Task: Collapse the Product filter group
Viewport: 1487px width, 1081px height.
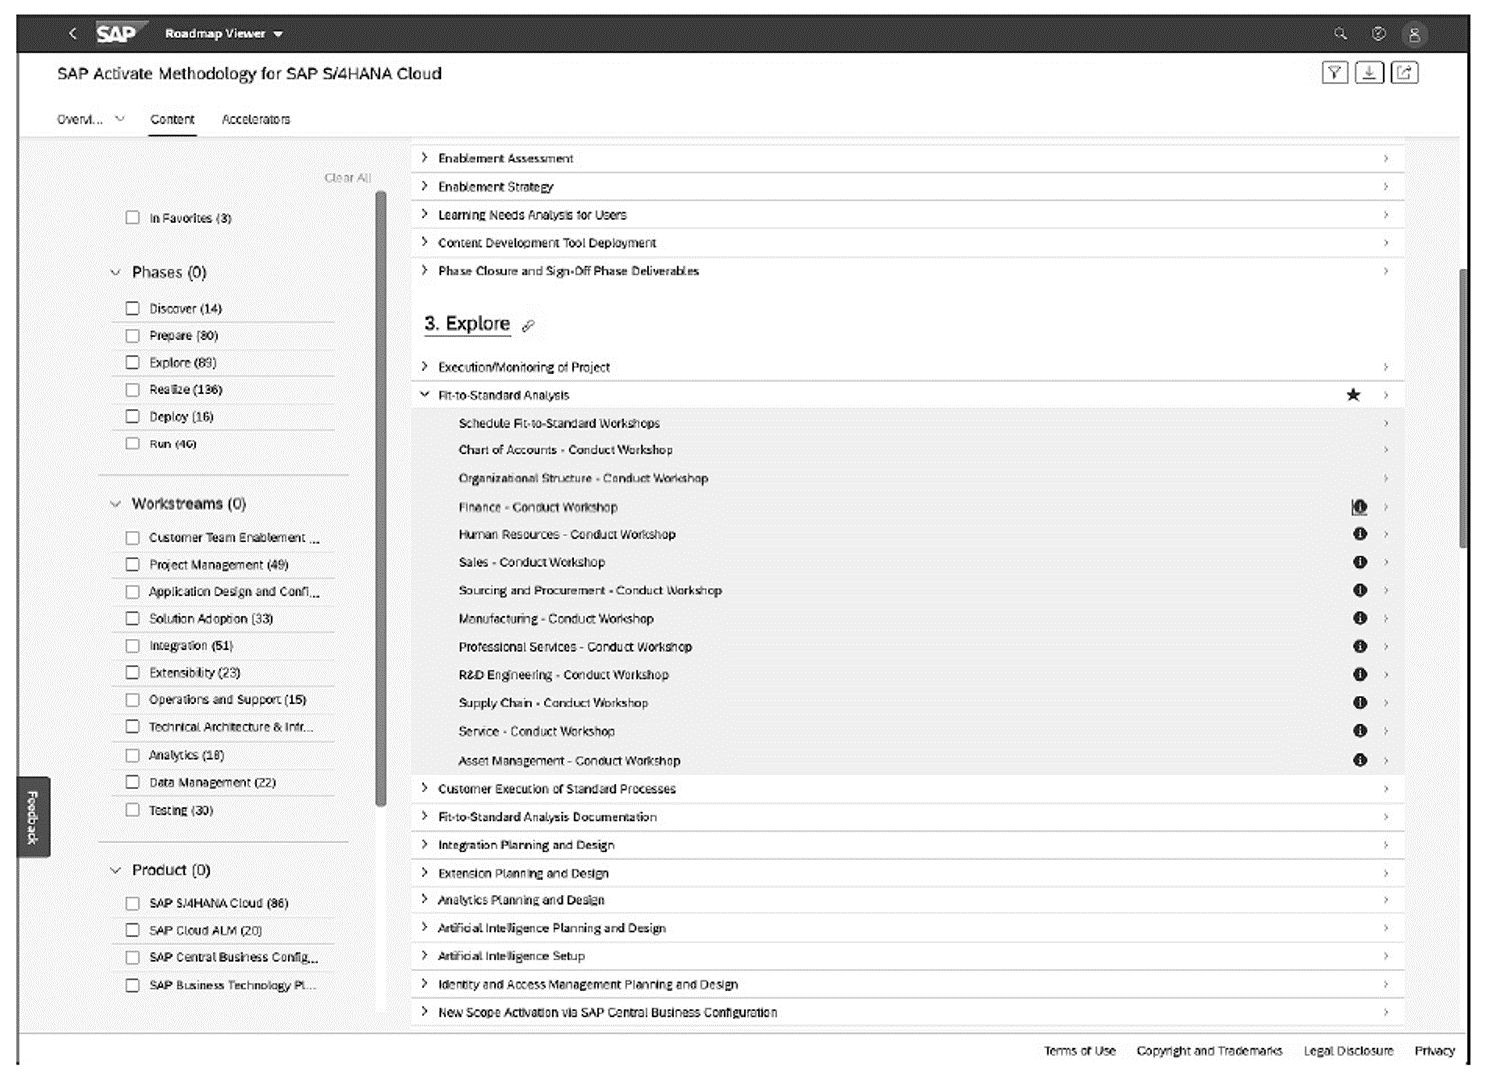Action: pos(115,870)
